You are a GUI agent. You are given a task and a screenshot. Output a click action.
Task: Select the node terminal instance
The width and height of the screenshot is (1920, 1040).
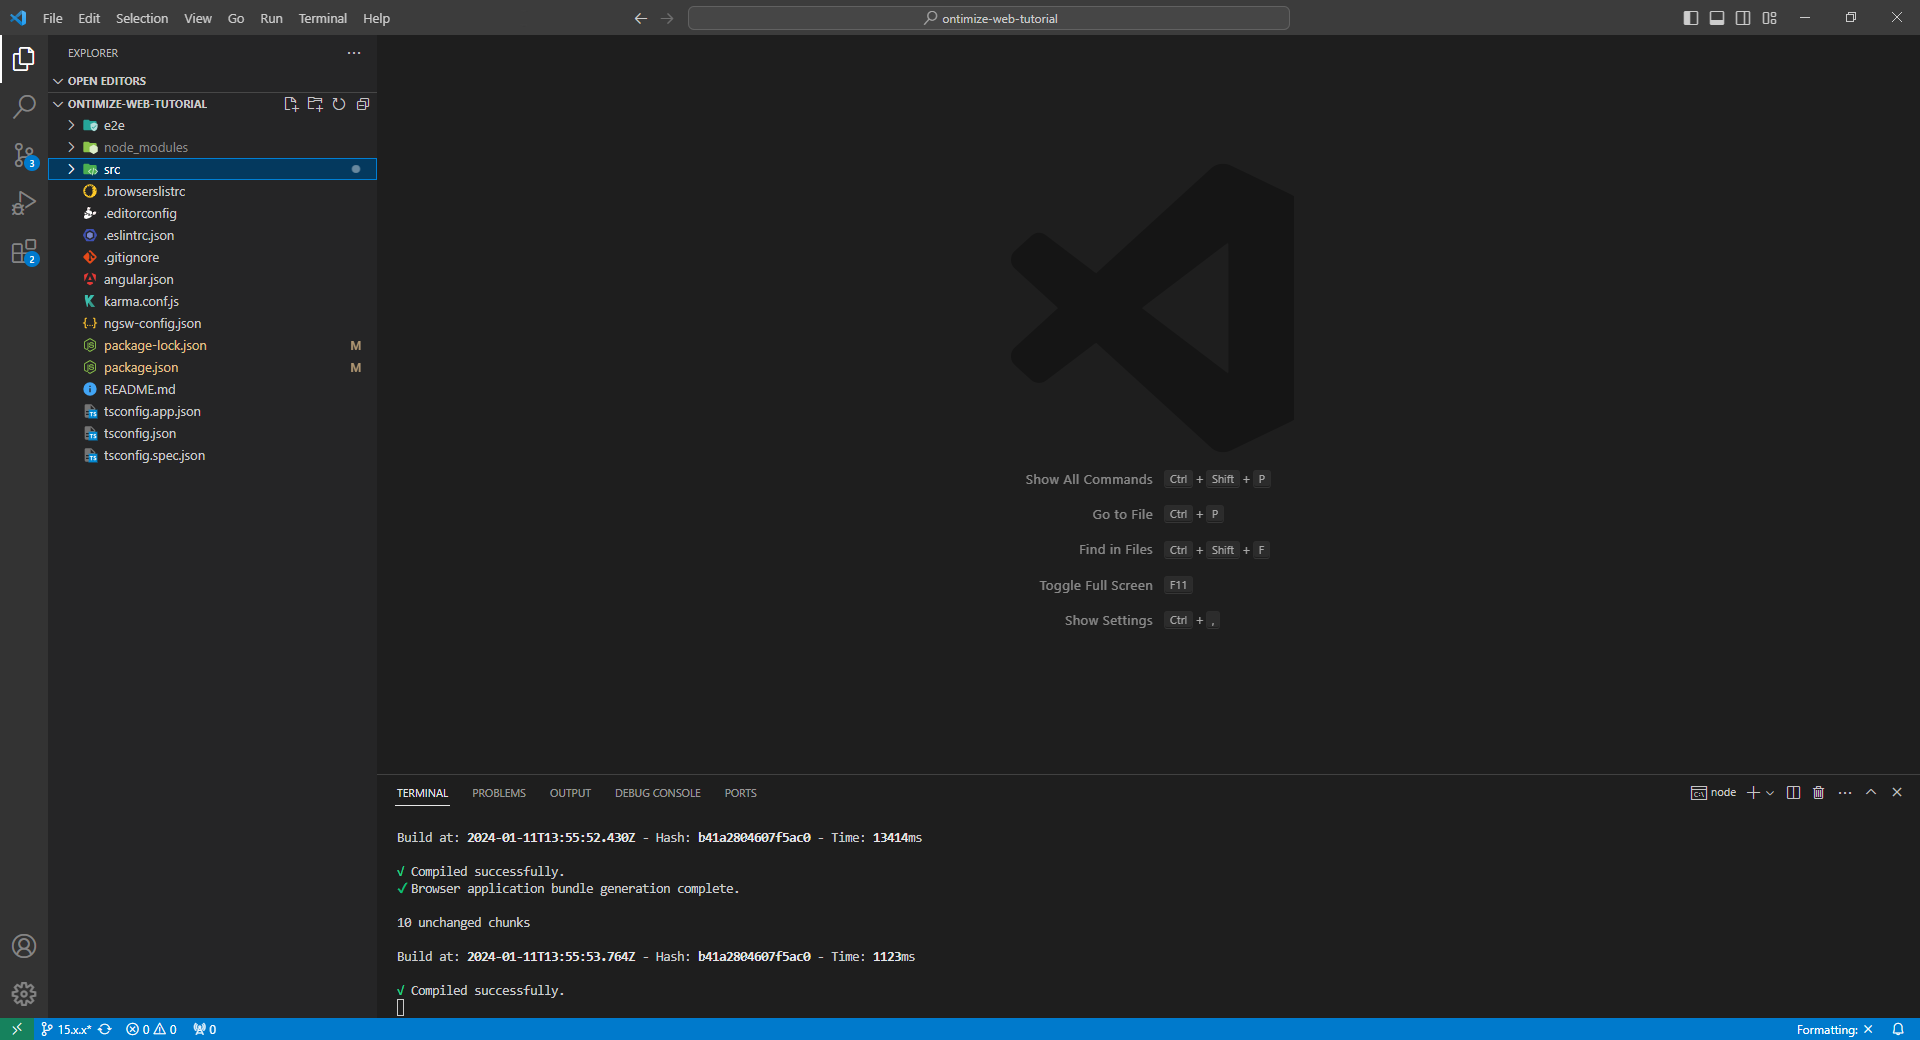(x=1713, y=793)
